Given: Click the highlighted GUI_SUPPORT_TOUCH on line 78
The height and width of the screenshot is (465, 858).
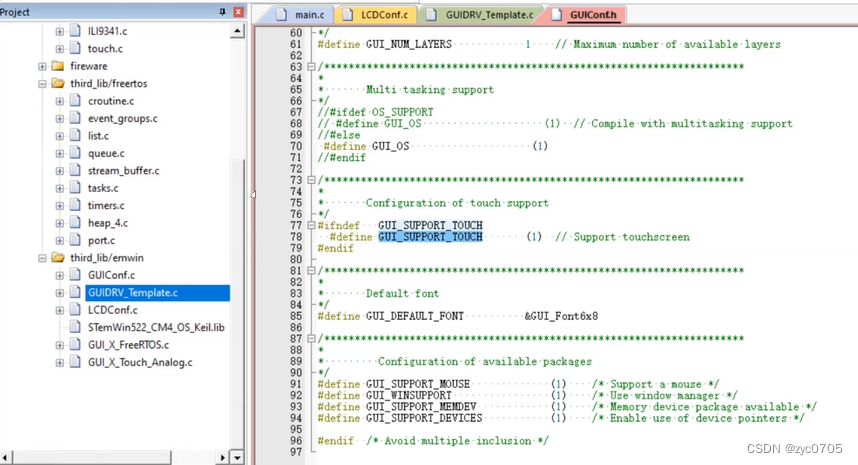Looking at the screenshot, I should [x=430, y=237].
